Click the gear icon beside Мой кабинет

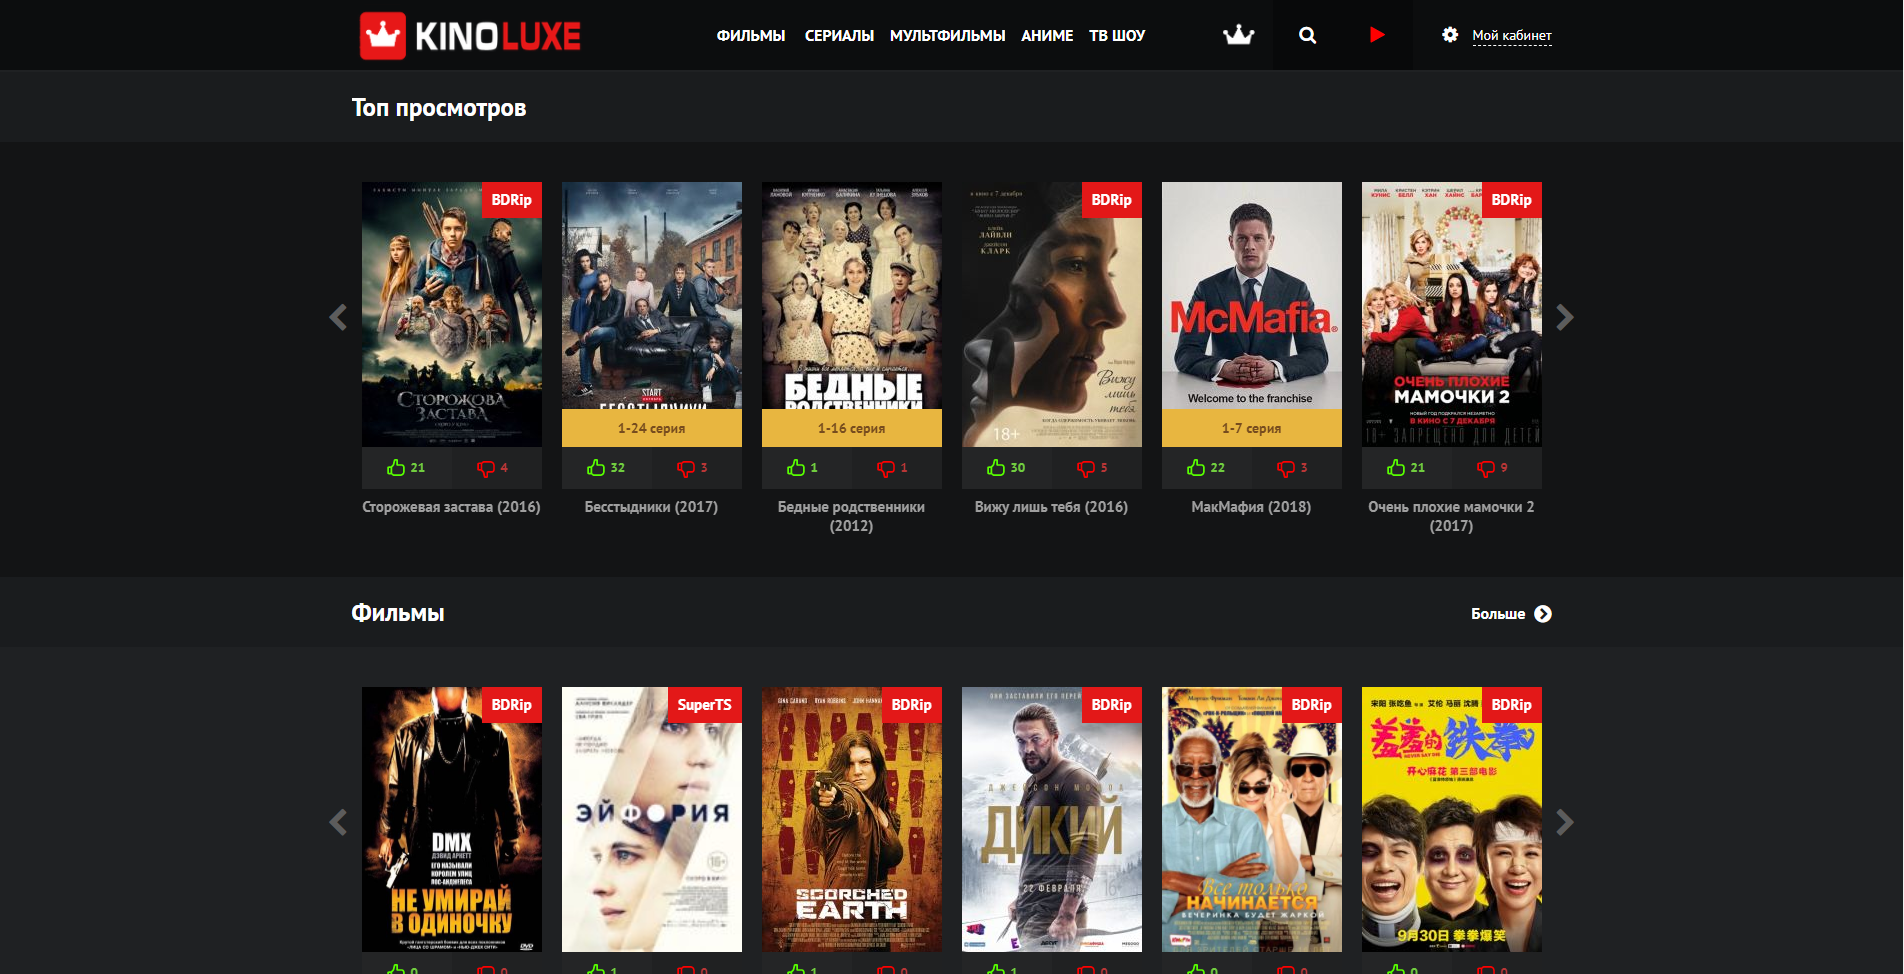pos(1449,35)
